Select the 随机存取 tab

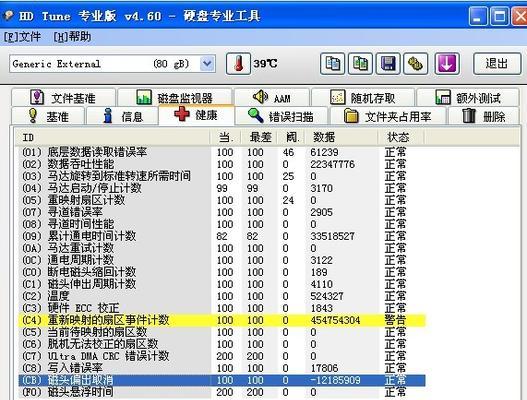click(363, 98)
